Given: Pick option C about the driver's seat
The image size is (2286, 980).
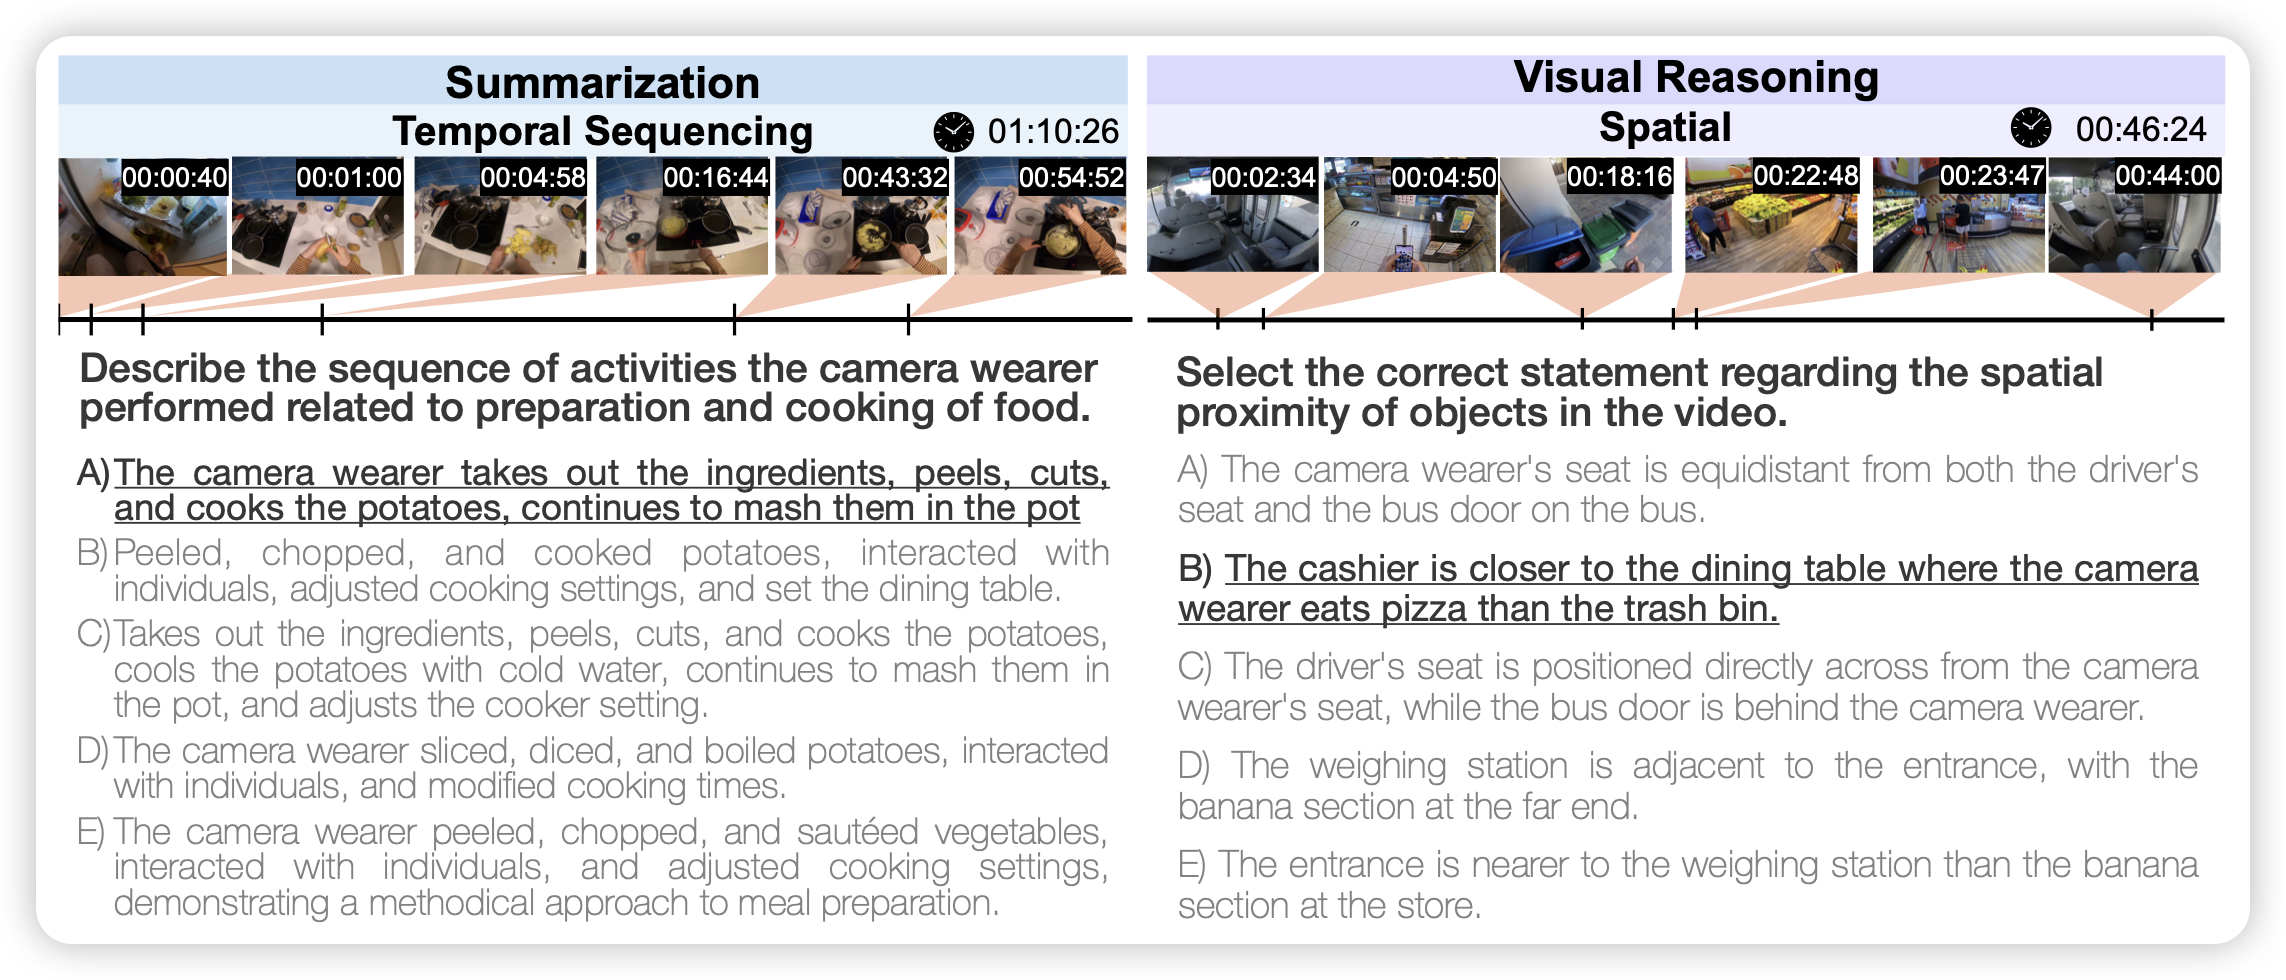Looking at the screenshot, I should (x=1688, y=686).
